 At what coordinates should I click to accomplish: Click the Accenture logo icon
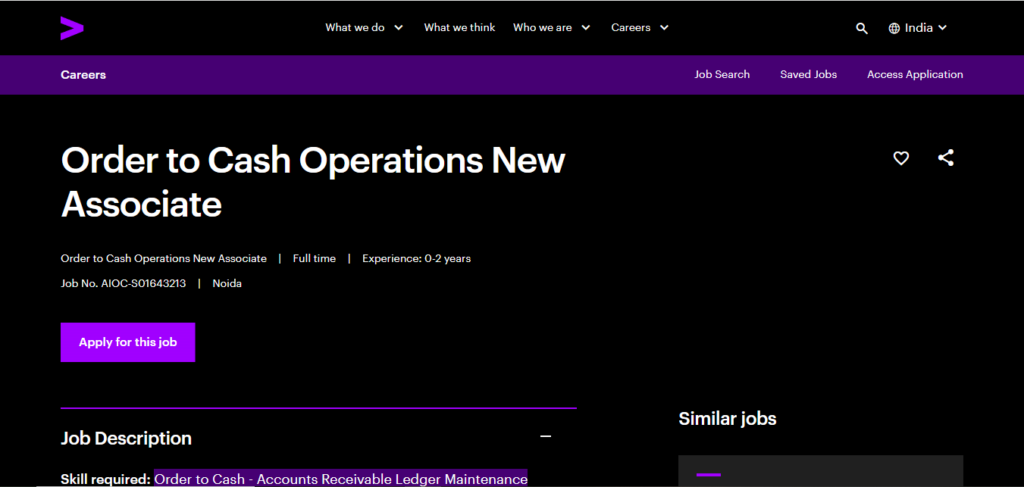tap(72, 28)
